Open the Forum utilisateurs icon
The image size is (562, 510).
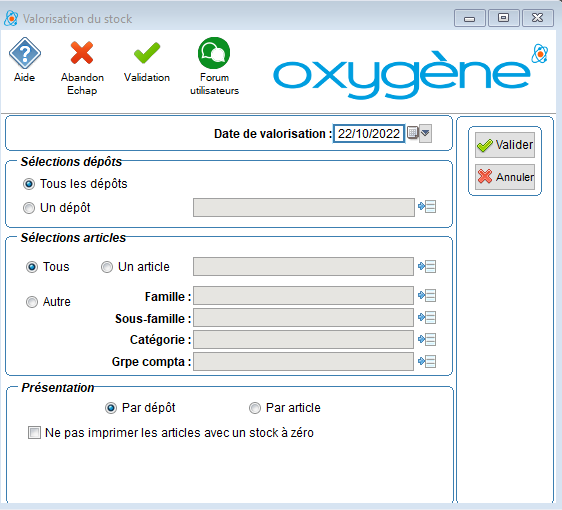pos(214,53)
